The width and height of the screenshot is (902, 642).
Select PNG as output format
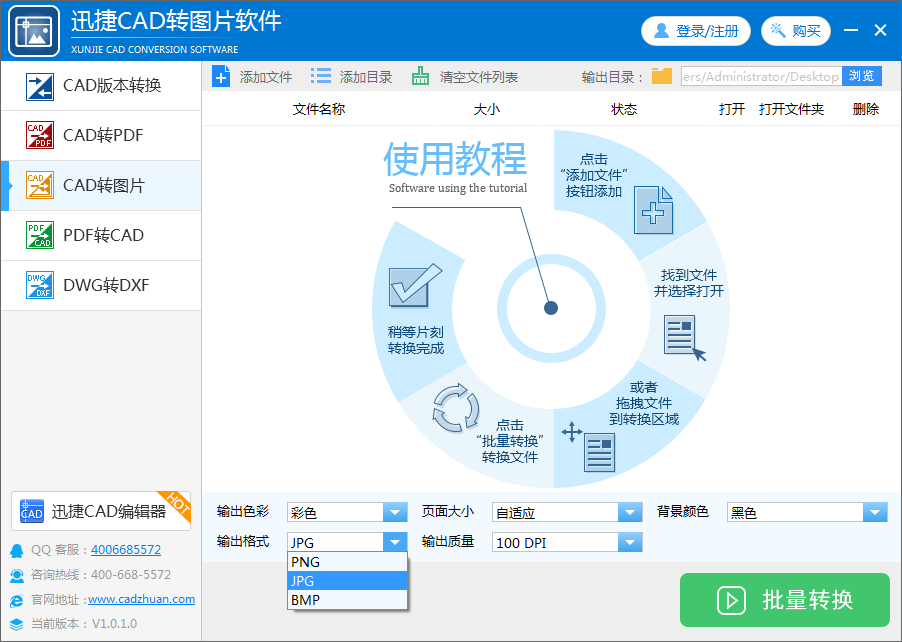[x=347, y=562]
